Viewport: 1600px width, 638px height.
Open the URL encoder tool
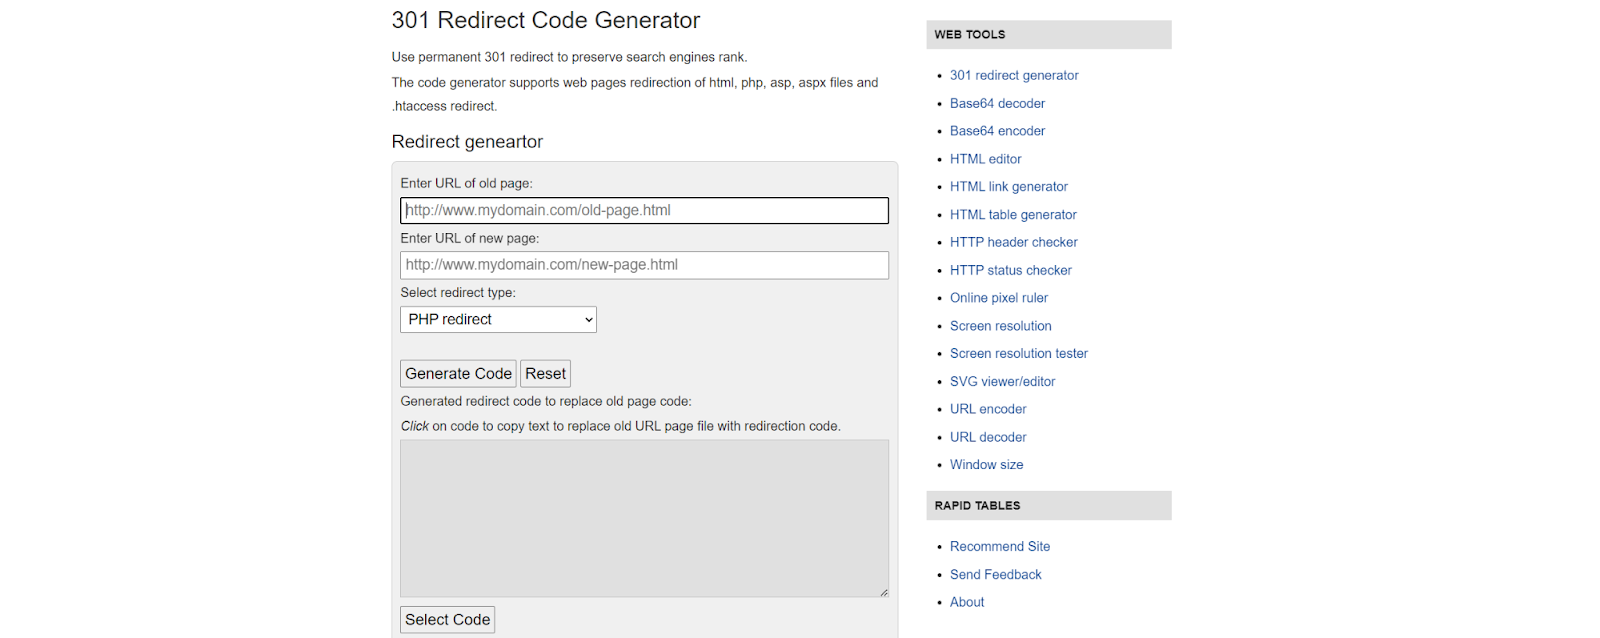988,409
